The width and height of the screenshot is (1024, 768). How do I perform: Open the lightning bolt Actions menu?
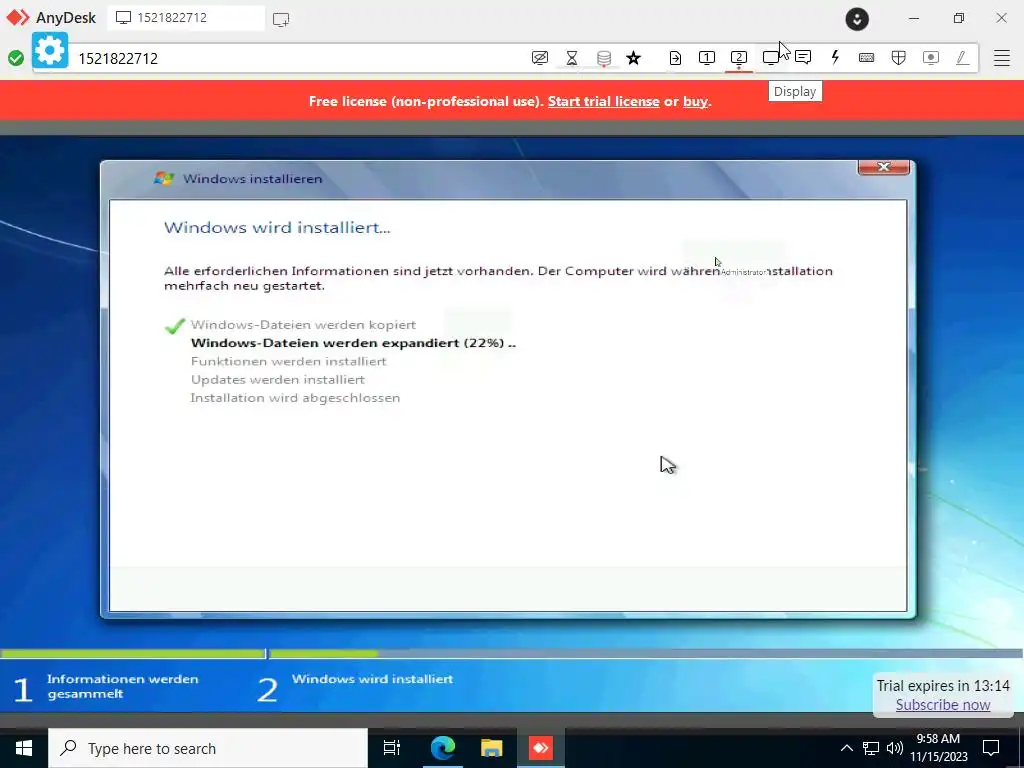835,58
